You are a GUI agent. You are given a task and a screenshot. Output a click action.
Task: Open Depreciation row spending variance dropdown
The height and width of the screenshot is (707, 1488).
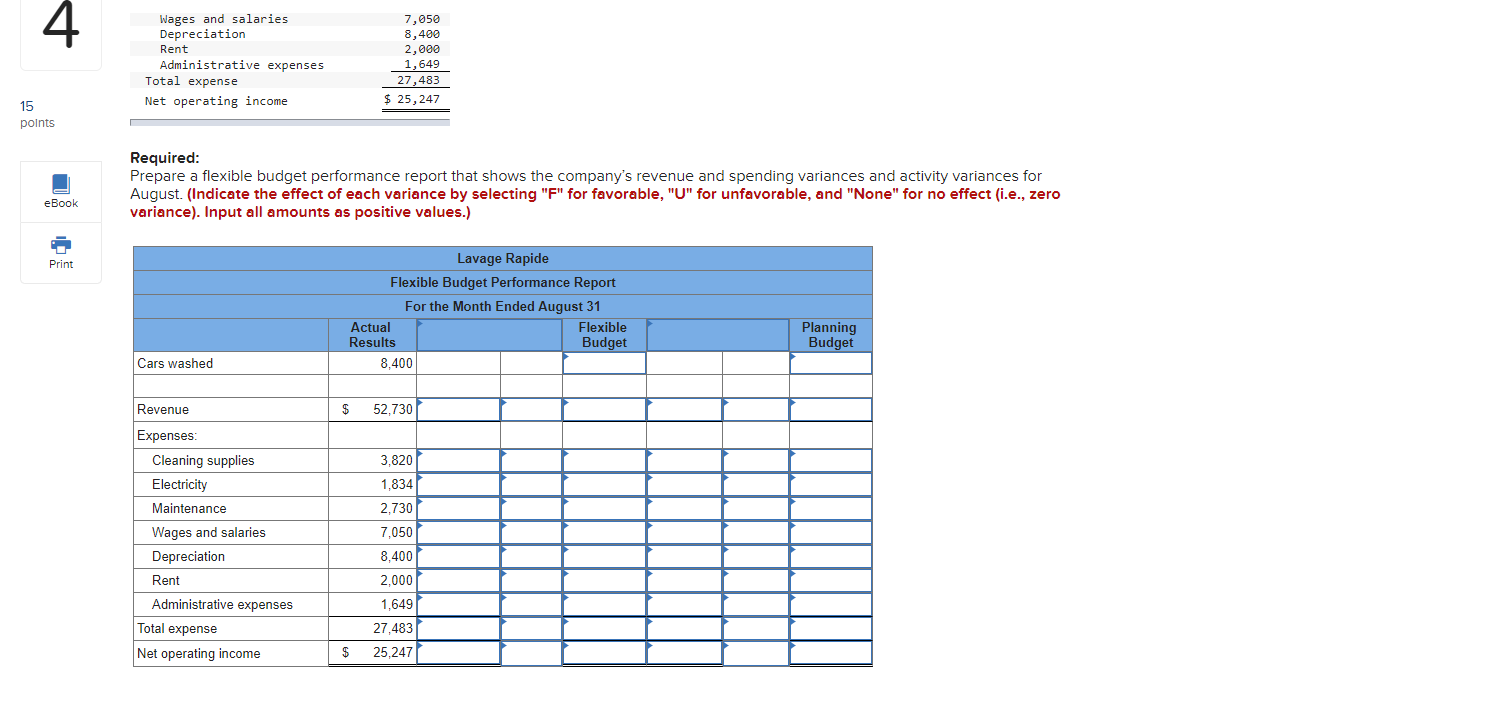pos(458,556)
